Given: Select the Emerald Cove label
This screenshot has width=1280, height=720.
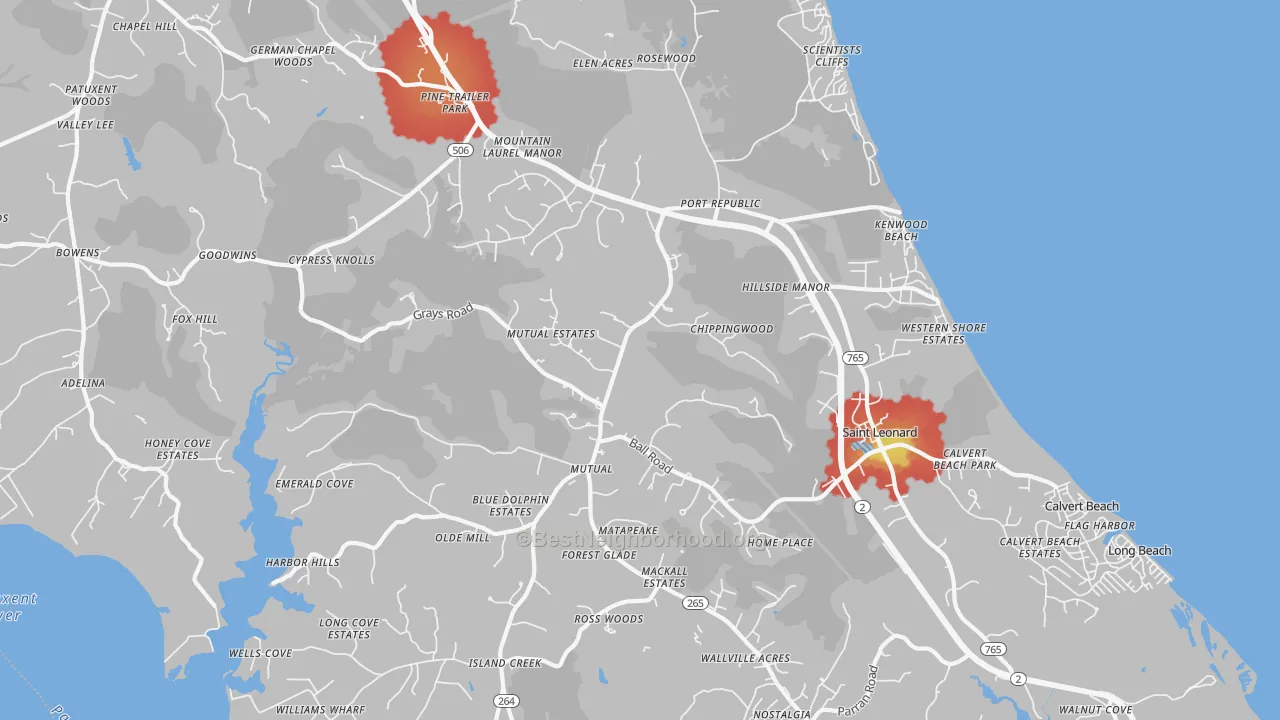Looking at the screenshot, I should click(314, 484).
